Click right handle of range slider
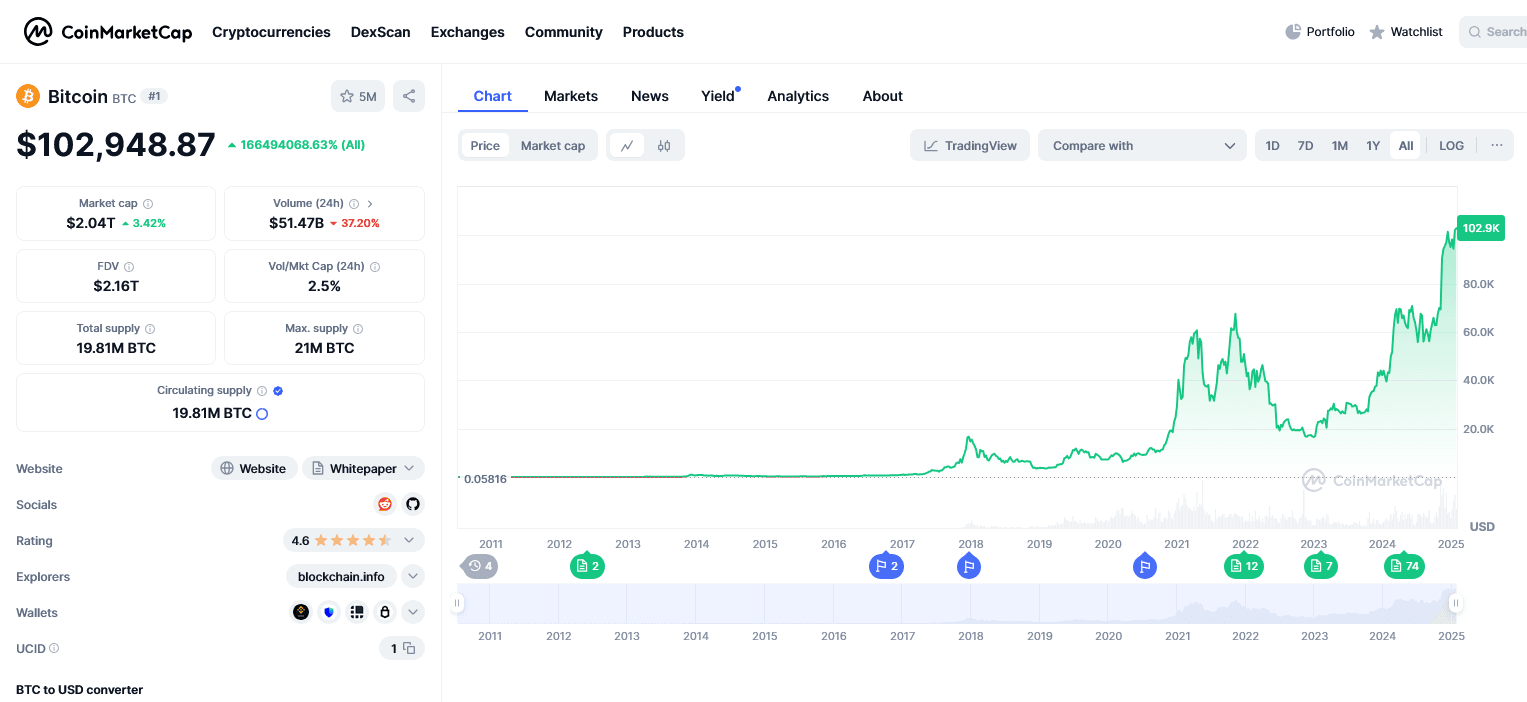The width and height of the screenshot is (1527, 702). coord(1456,603)
